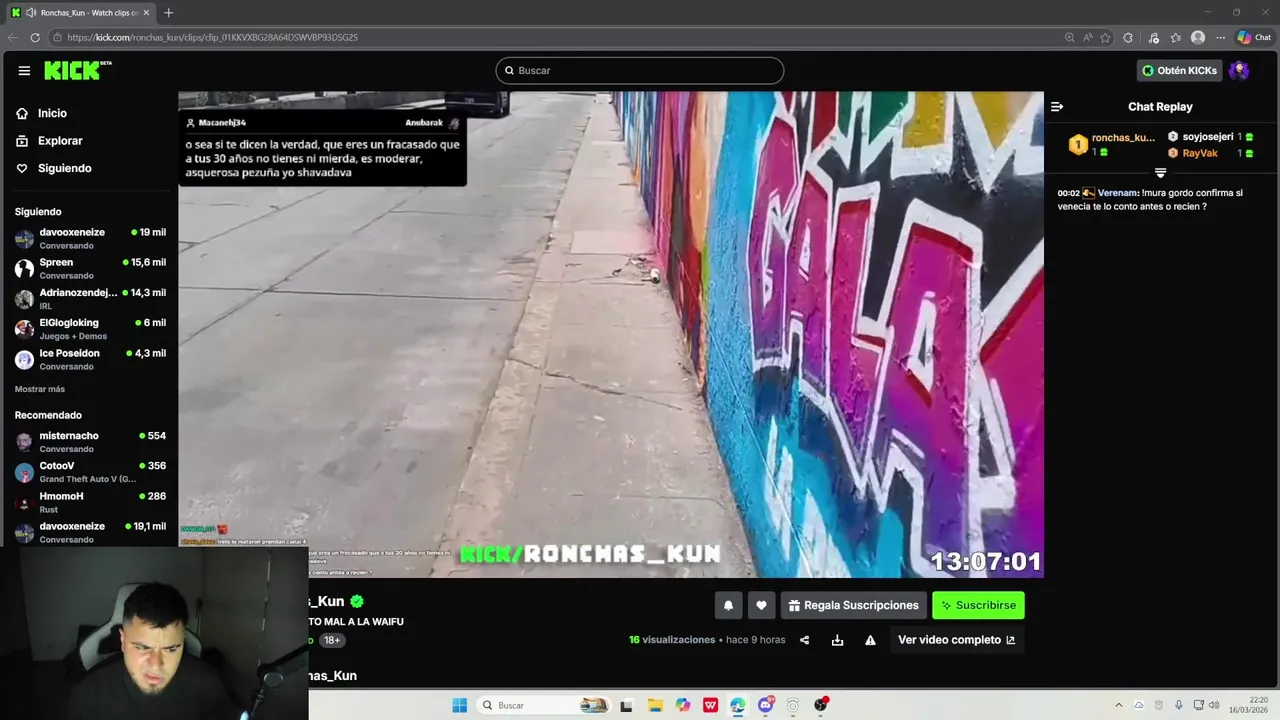
Task: Close the Ronchas_Kun browser tab
Action: pyautogui.click(x=146, y=13)
